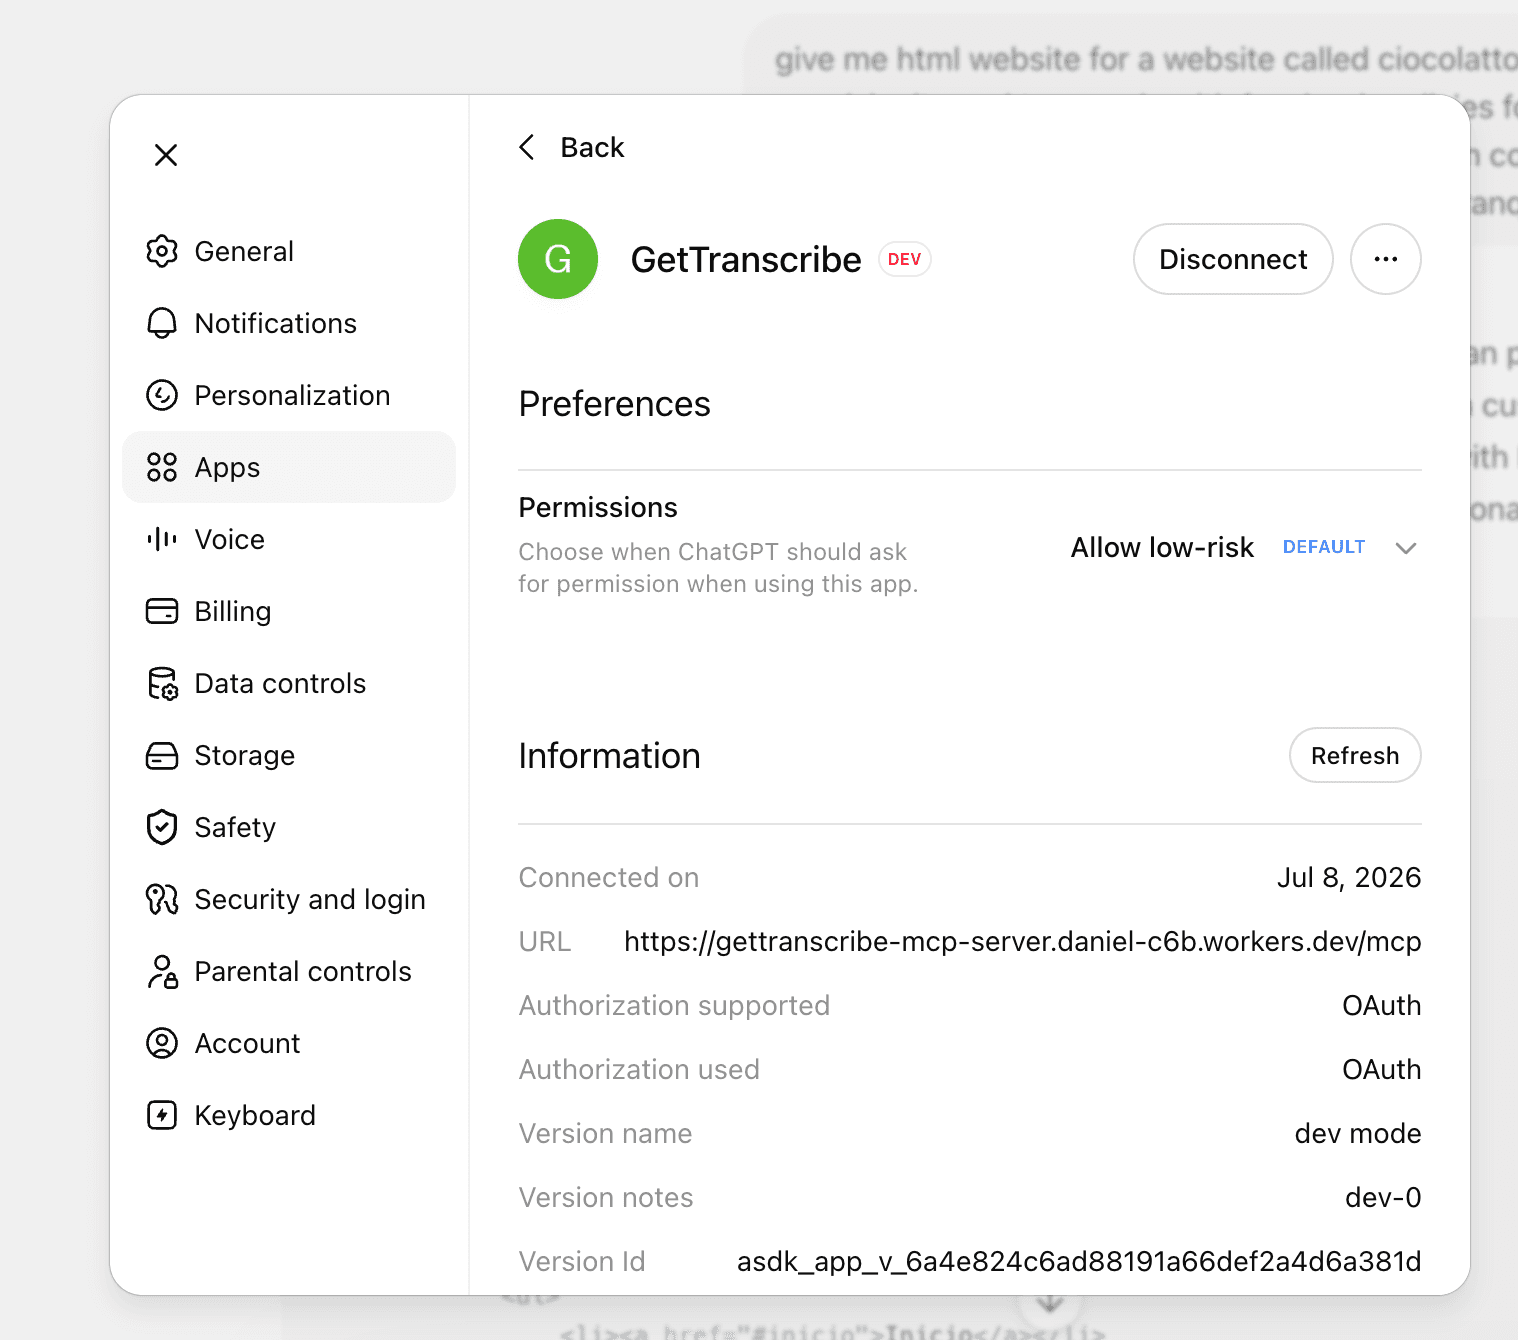Click the green GetTranscribe app logo
The height and width of the screenshot is (1340, 1518).
pyautogui.click(x=558, y=259)
